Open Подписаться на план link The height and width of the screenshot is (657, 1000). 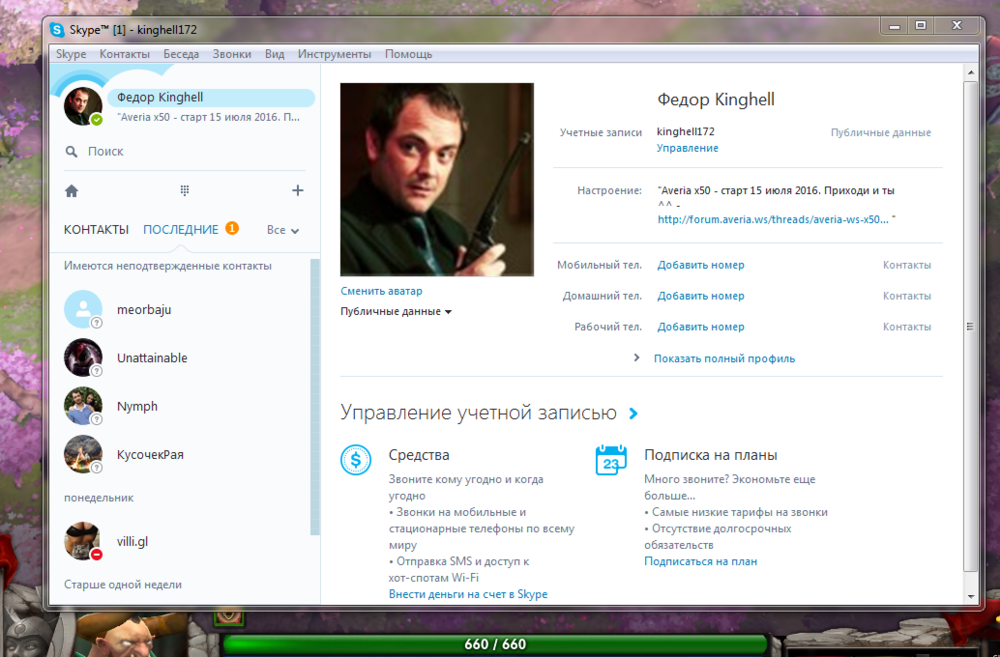[x=700, y=561]
